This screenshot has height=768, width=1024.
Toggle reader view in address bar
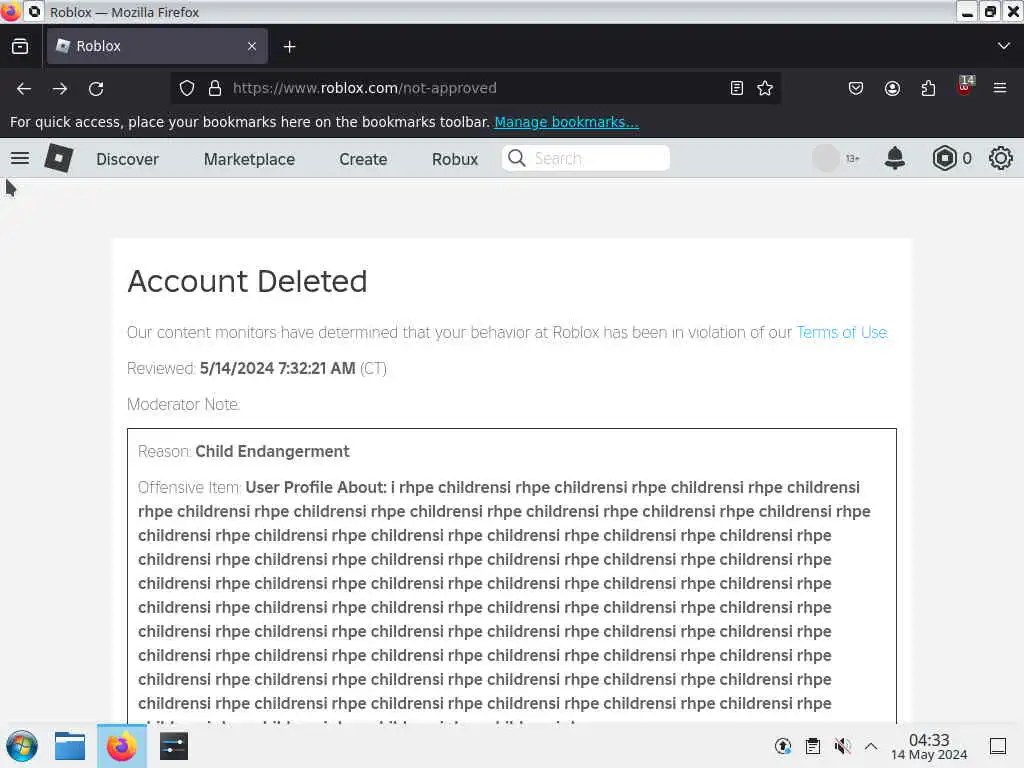[737, 88]
